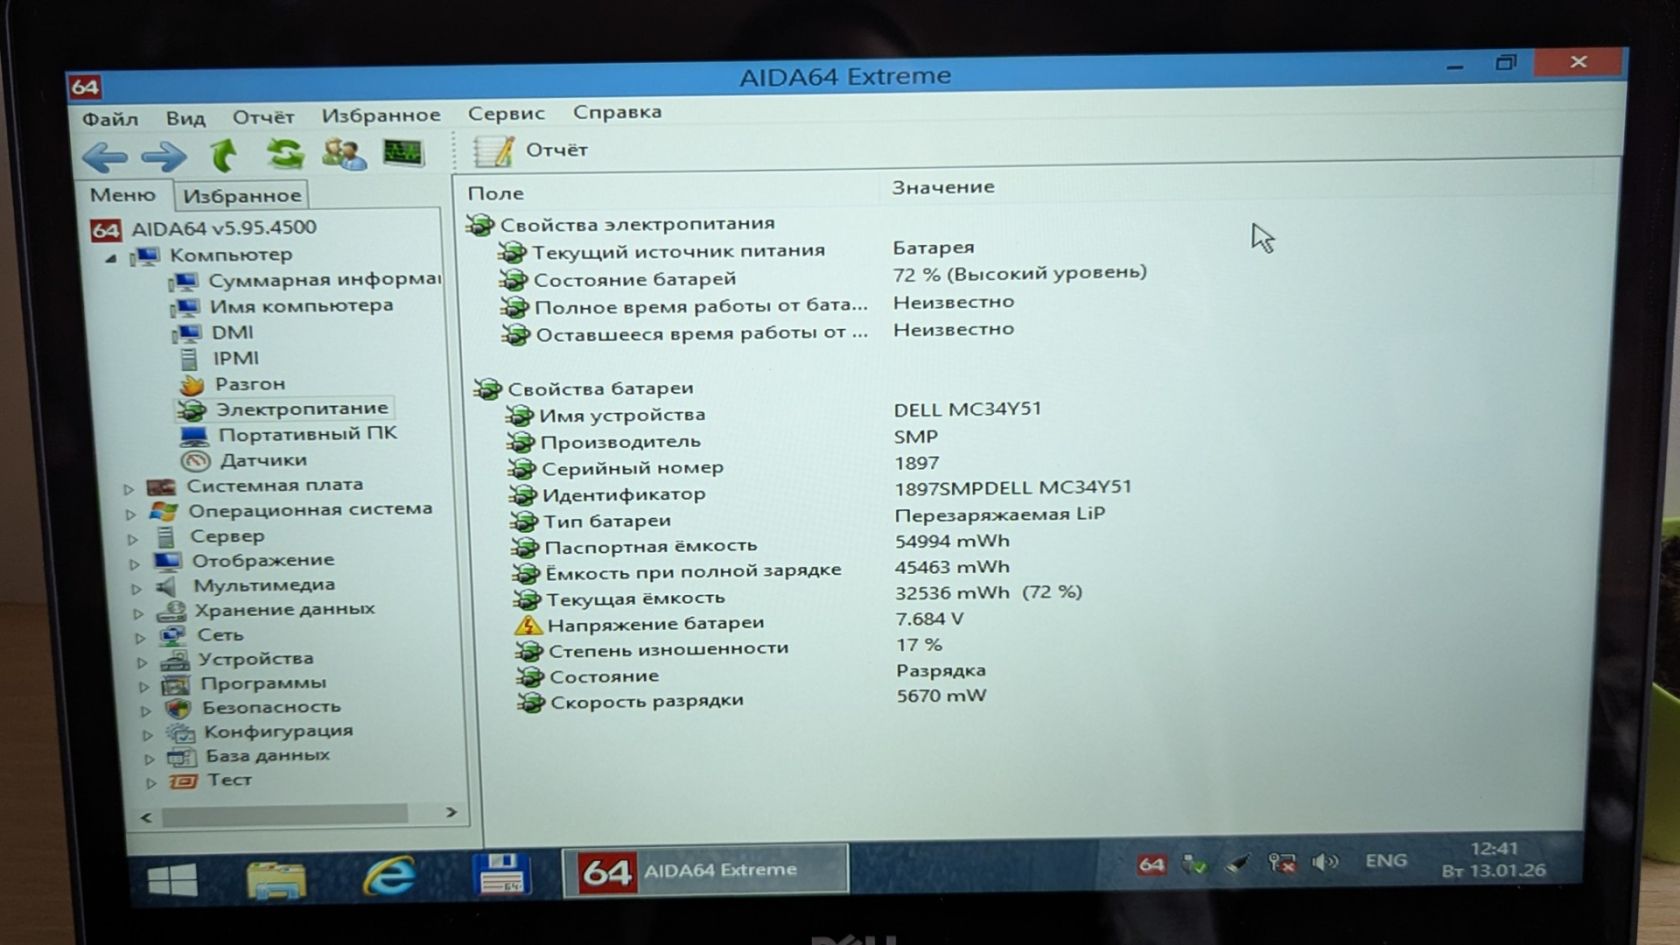Expand the Хранение данных tree node
Image resolution: width=1680 pixels, height=945 pixels.
click(x=138, y=612)
